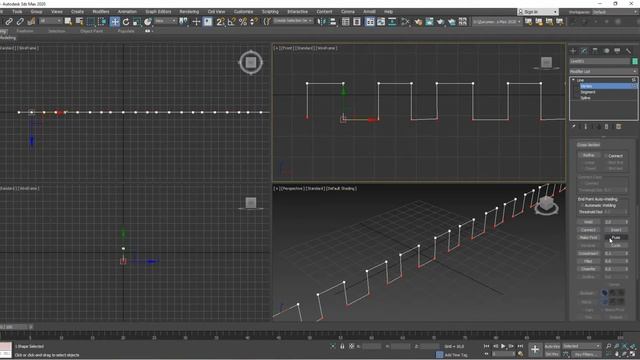This screenshot has height=360, width=640.
Task: Switch to the Object Paint ribbon tab
Action: pos(91,31)
